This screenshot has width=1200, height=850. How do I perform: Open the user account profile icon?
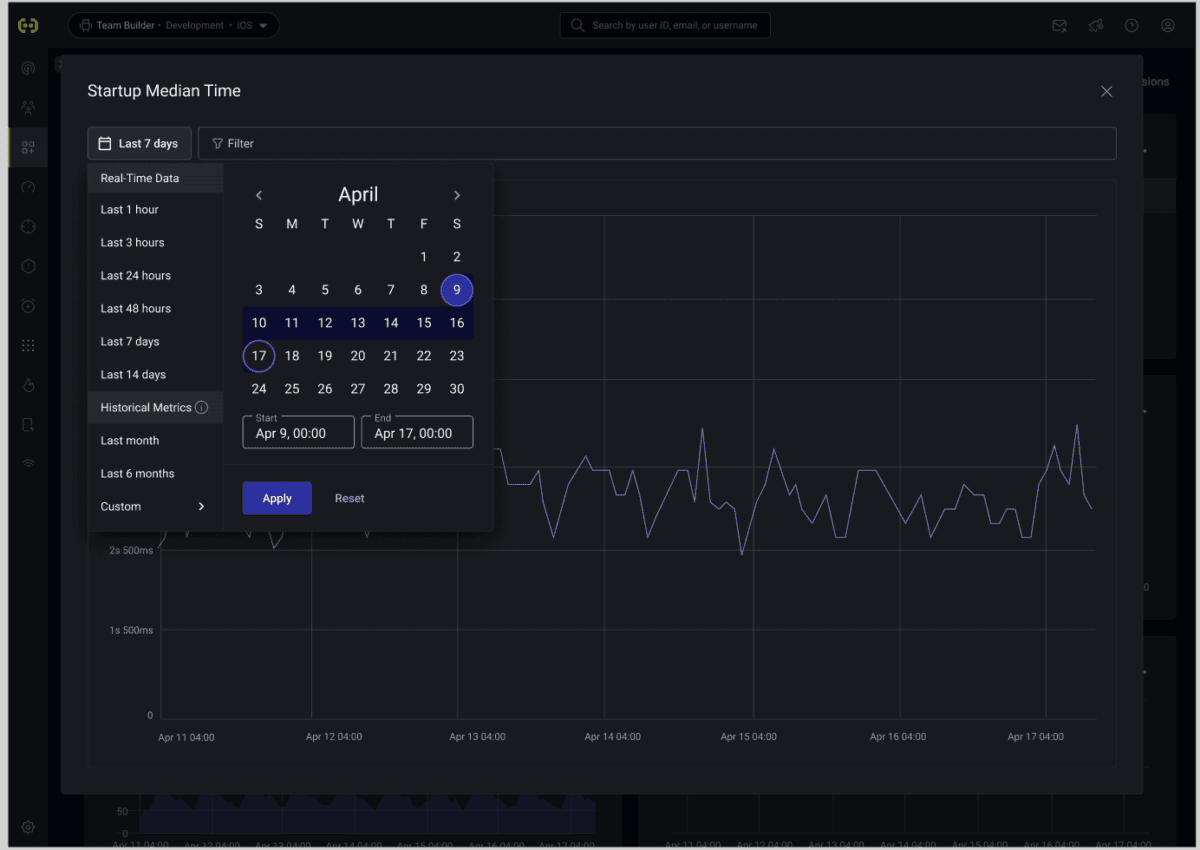pyautogui.click(x=1167, y=26)
